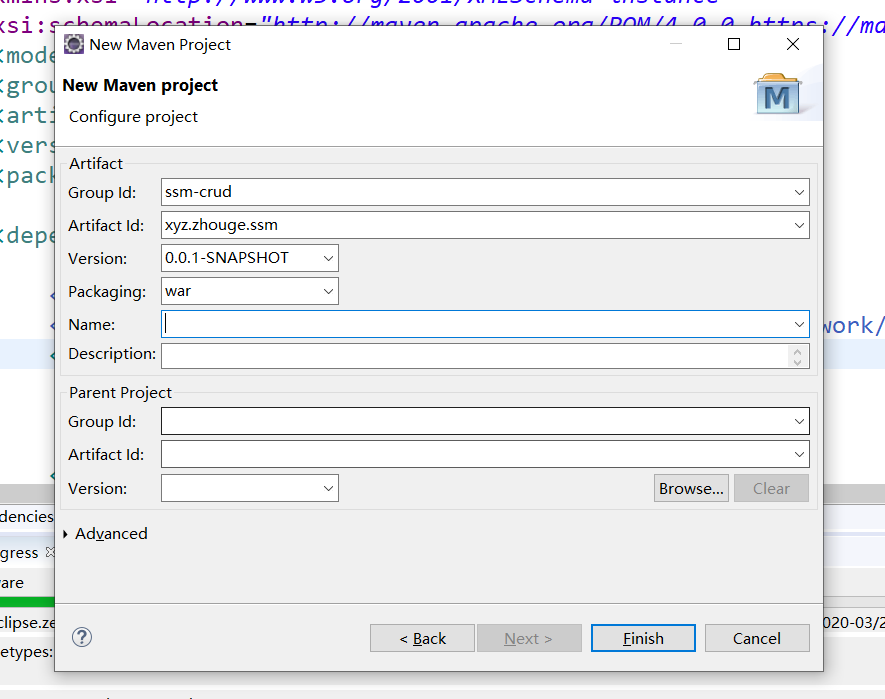Close the New Maven Project dialog
The image size is (885, 699).
[792, 44]
